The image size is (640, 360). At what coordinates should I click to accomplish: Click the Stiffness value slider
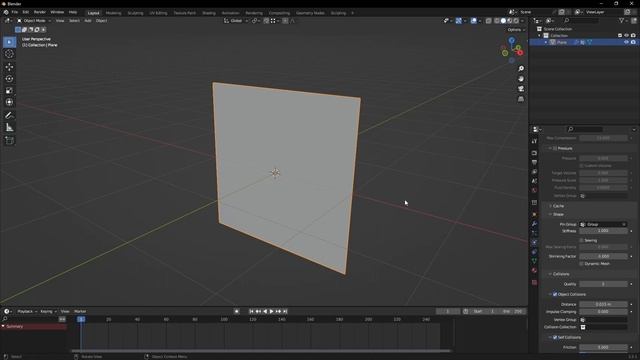(x=603, y=231)
